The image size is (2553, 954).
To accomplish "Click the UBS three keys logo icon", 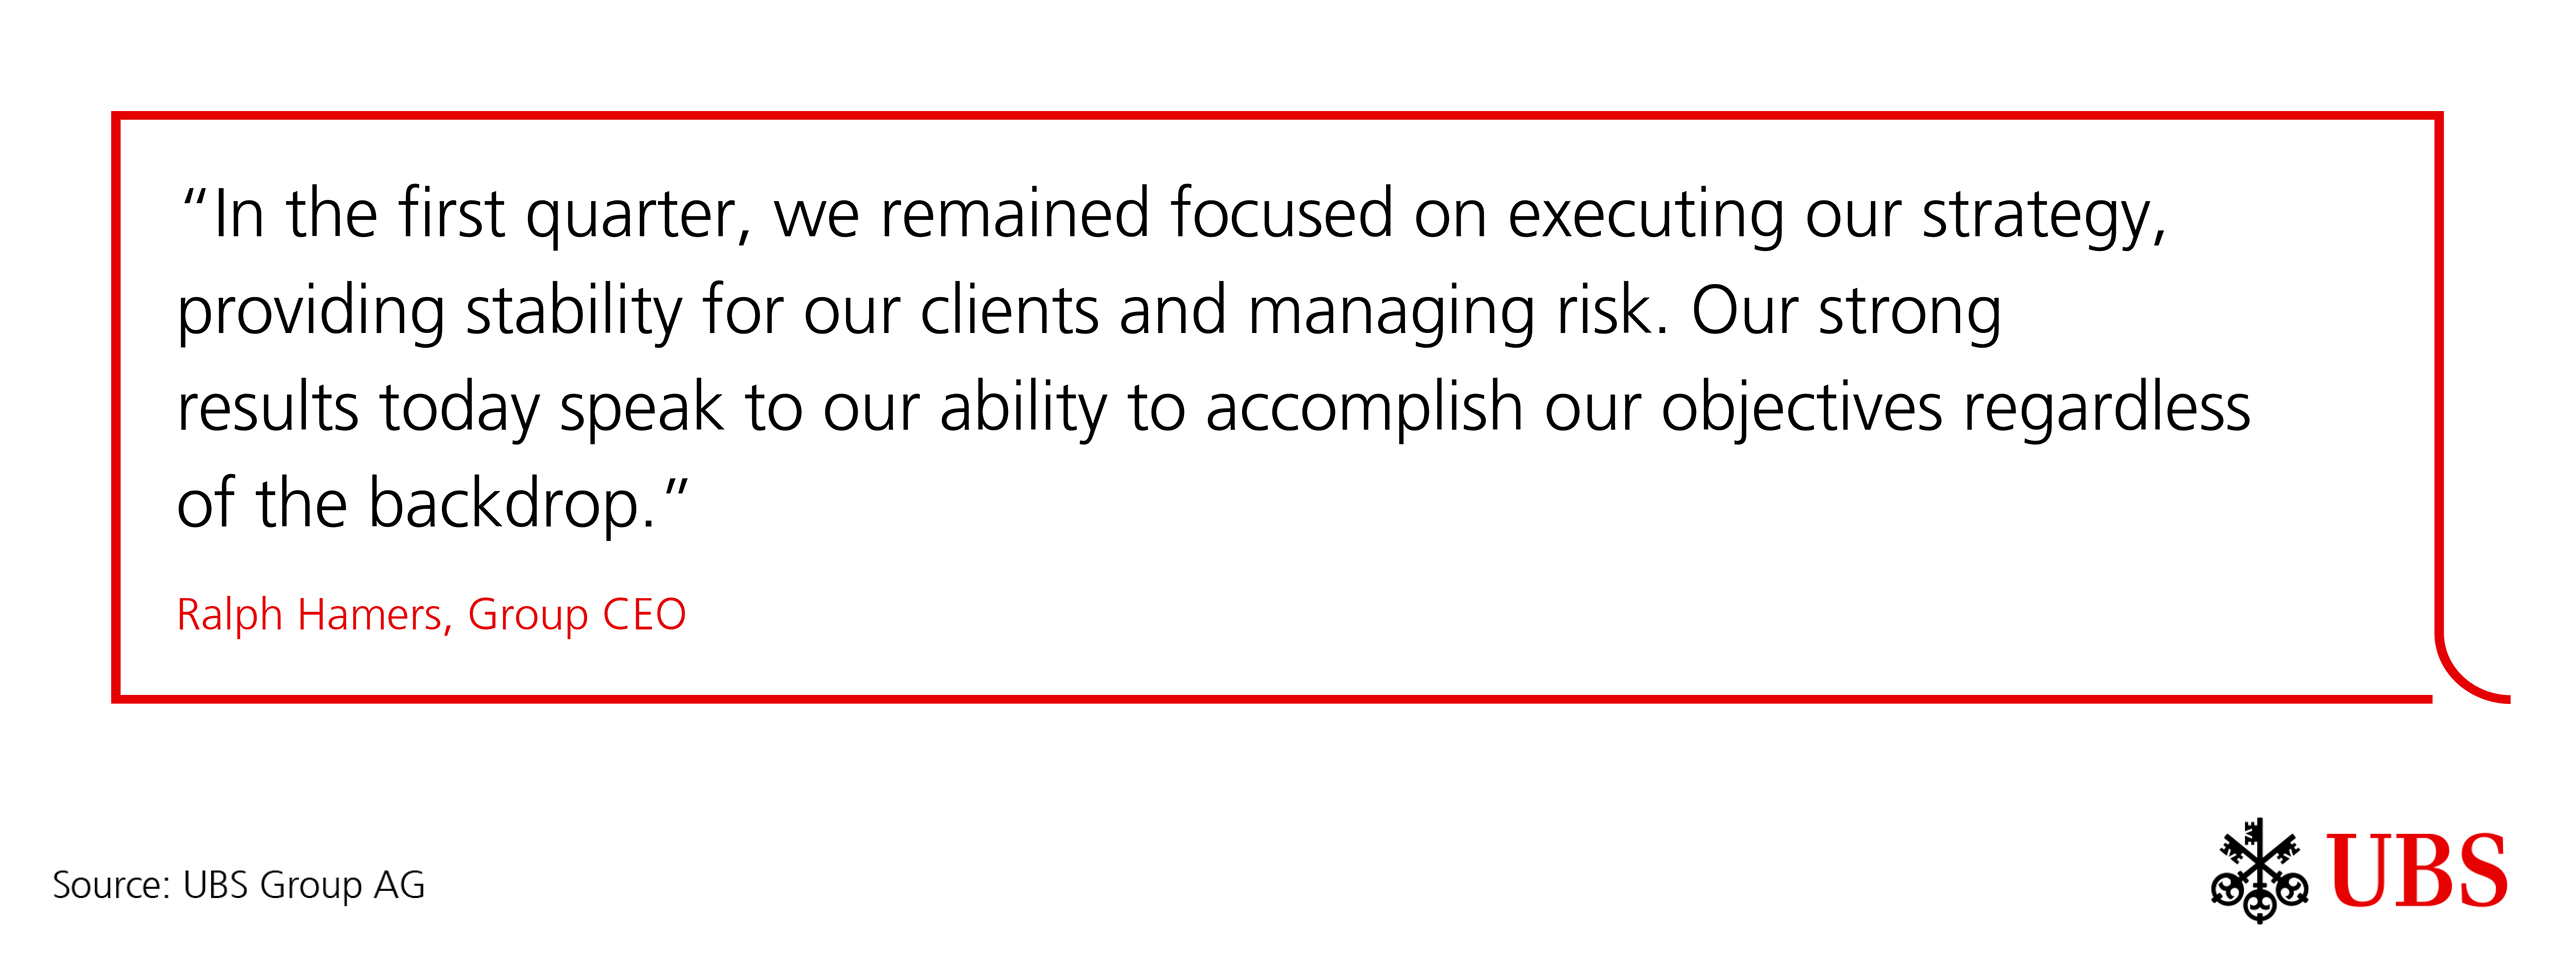I will pyautogui.click(x=2258, y=870).
